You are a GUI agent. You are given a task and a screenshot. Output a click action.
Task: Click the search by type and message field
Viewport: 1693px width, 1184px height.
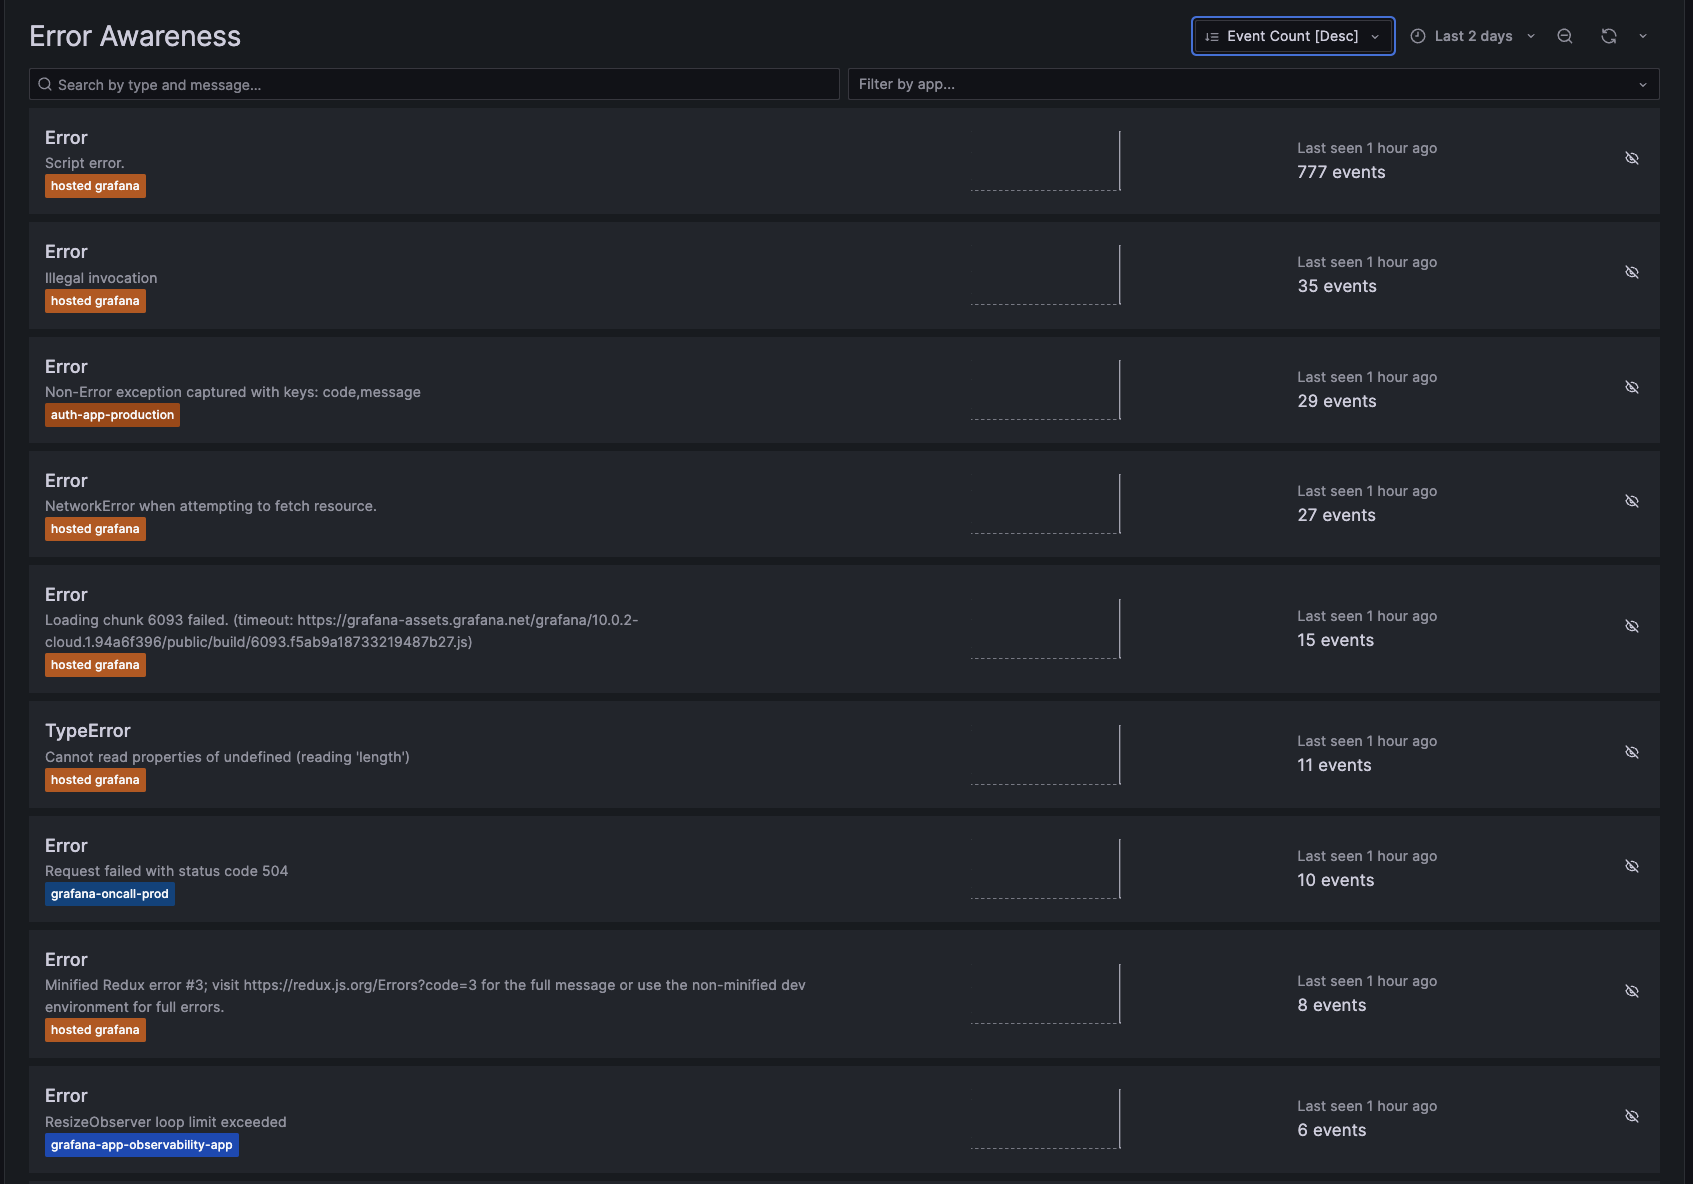pos(400,84)
